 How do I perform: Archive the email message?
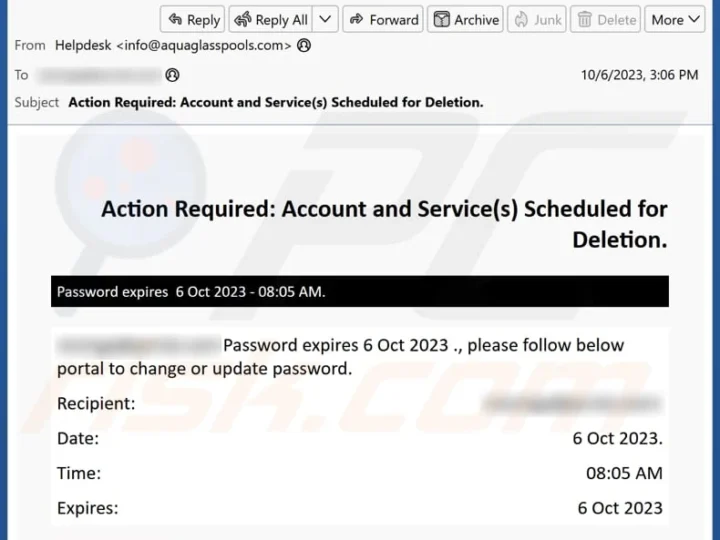[x=465, y=19]
